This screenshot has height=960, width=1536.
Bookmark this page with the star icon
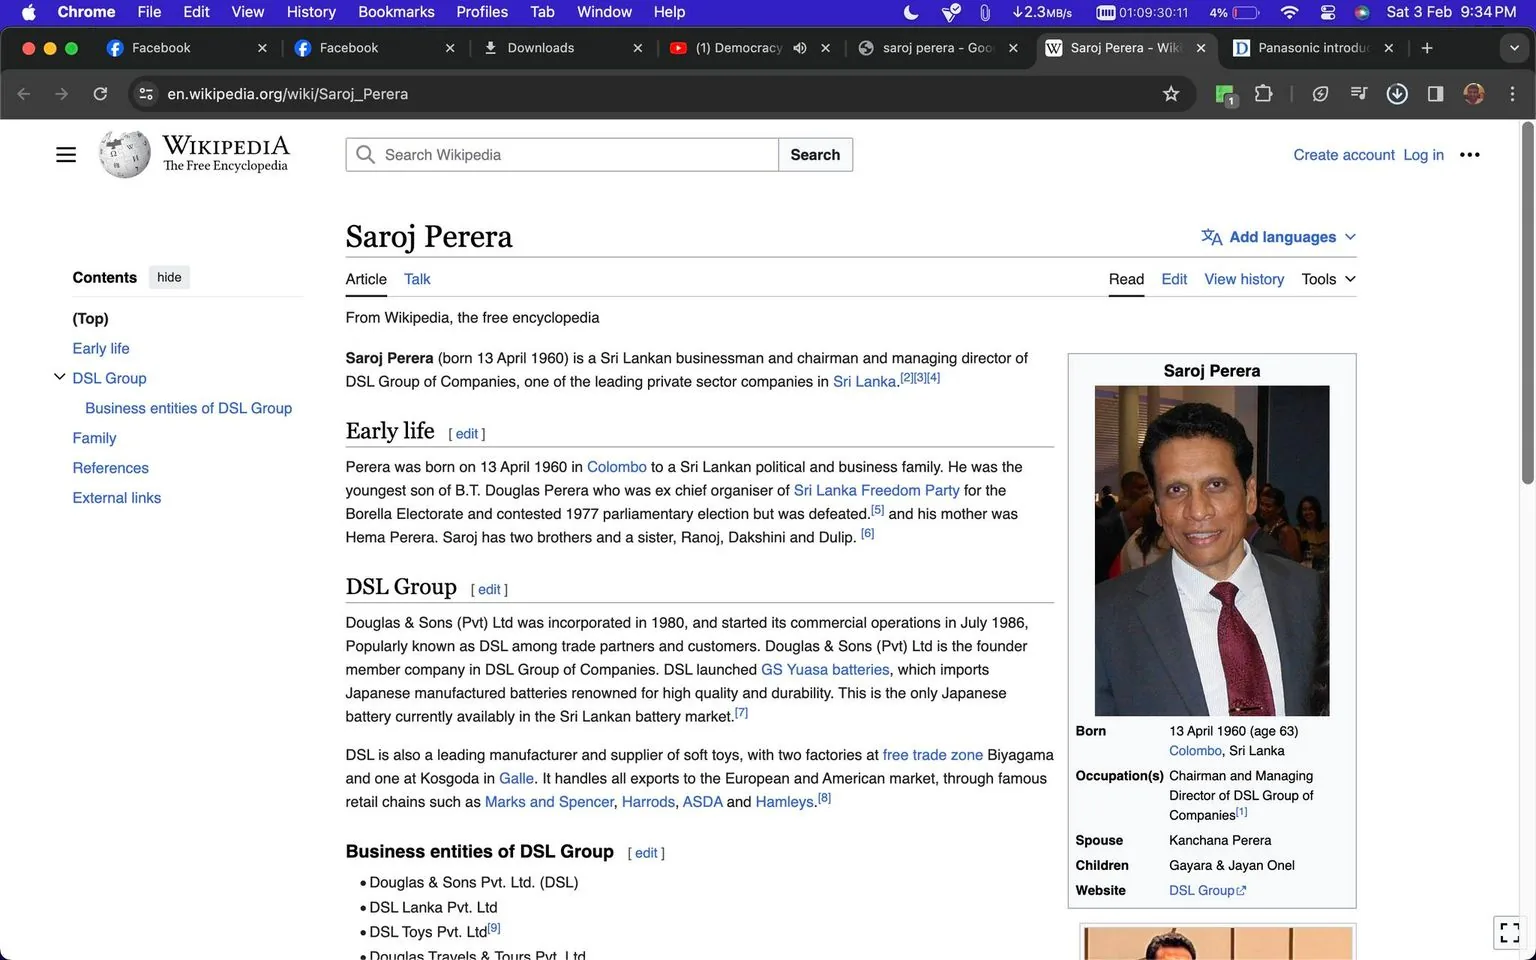tap(1170, 93)
